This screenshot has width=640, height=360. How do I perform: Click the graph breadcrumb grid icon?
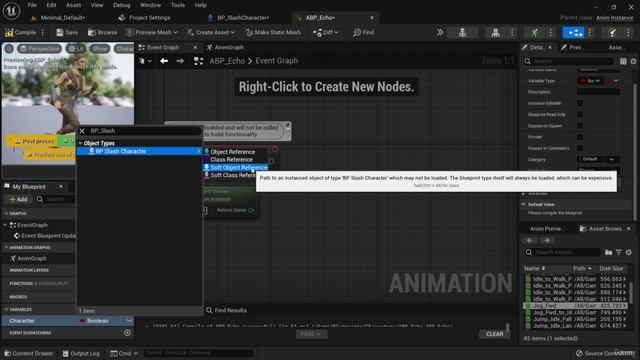(198, 61)
